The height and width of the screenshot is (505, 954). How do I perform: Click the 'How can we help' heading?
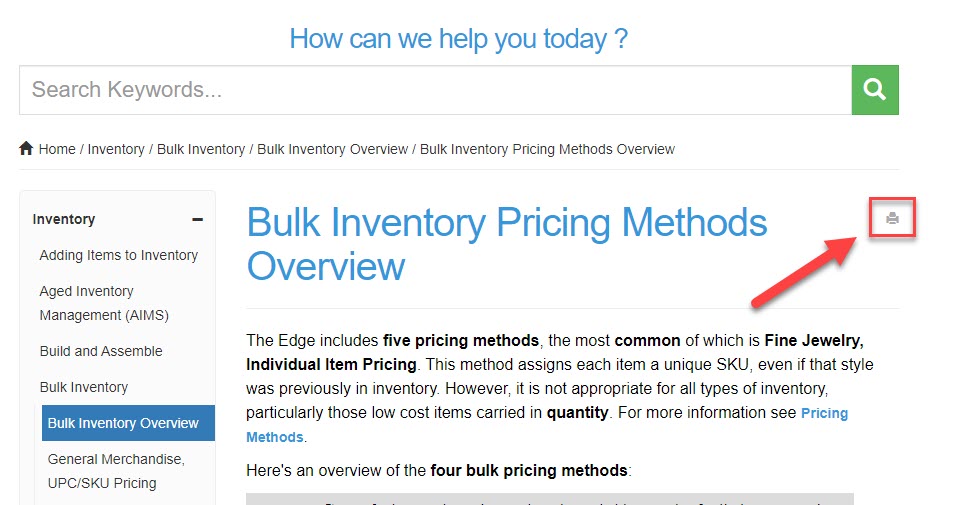[458, 39]
